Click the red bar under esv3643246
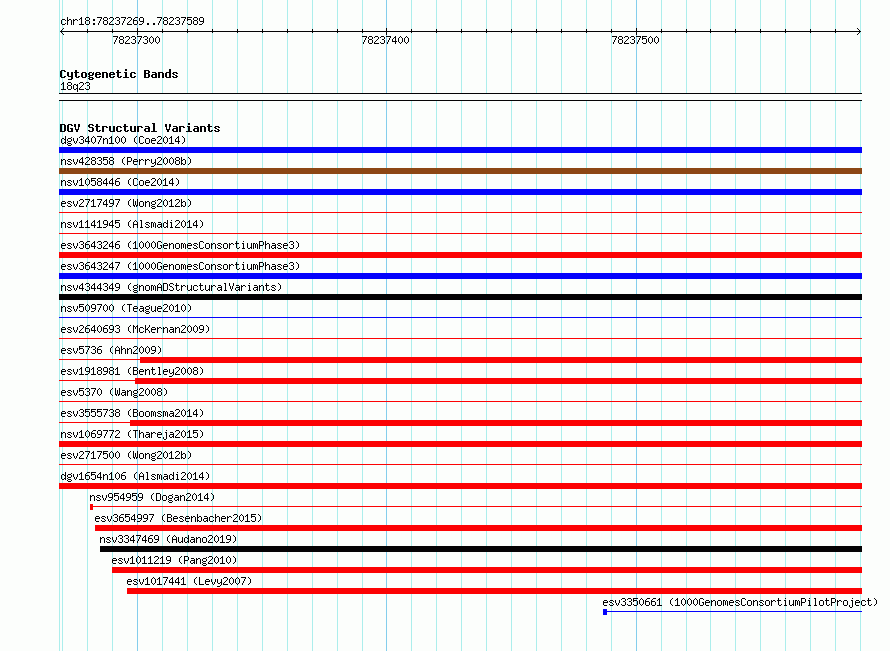The image size is (890, 651). tap(460, 255)
